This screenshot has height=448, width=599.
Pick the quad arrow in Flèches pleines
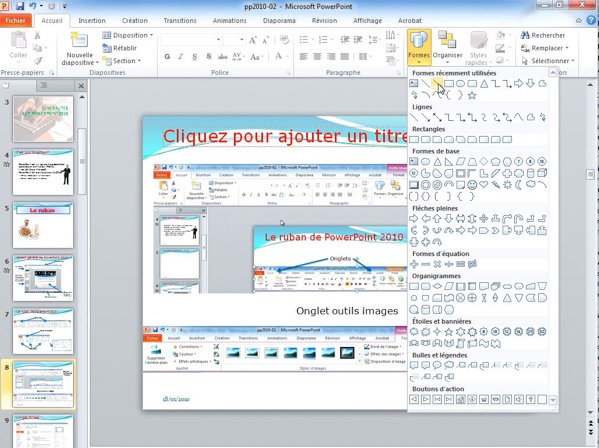click(484, 219)
